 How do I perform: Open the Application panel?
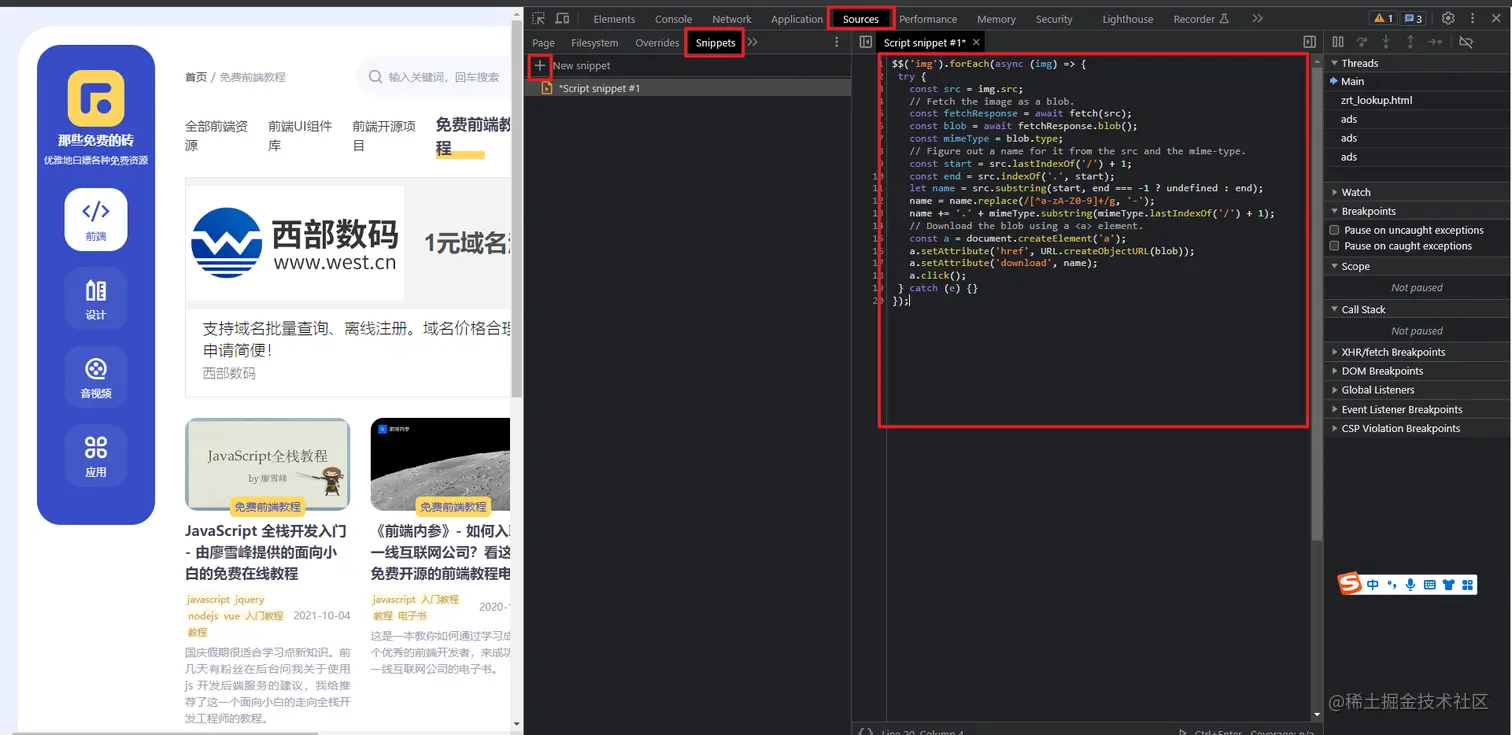pyautogui.click(x=797, y=19)
